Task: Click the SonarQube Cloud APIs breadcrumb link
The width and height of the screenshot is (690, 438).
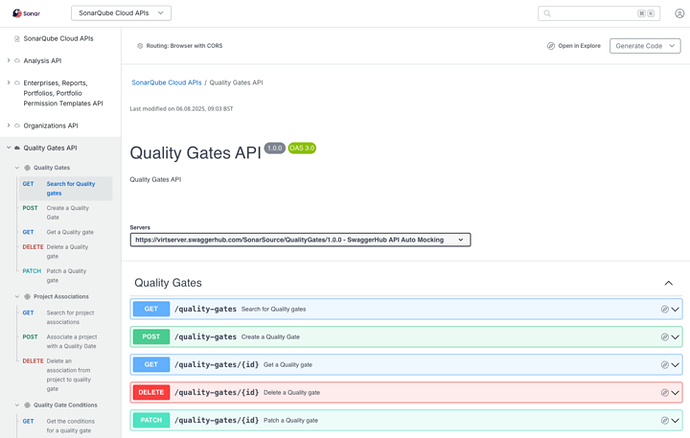Action: (x=166, y=82)
